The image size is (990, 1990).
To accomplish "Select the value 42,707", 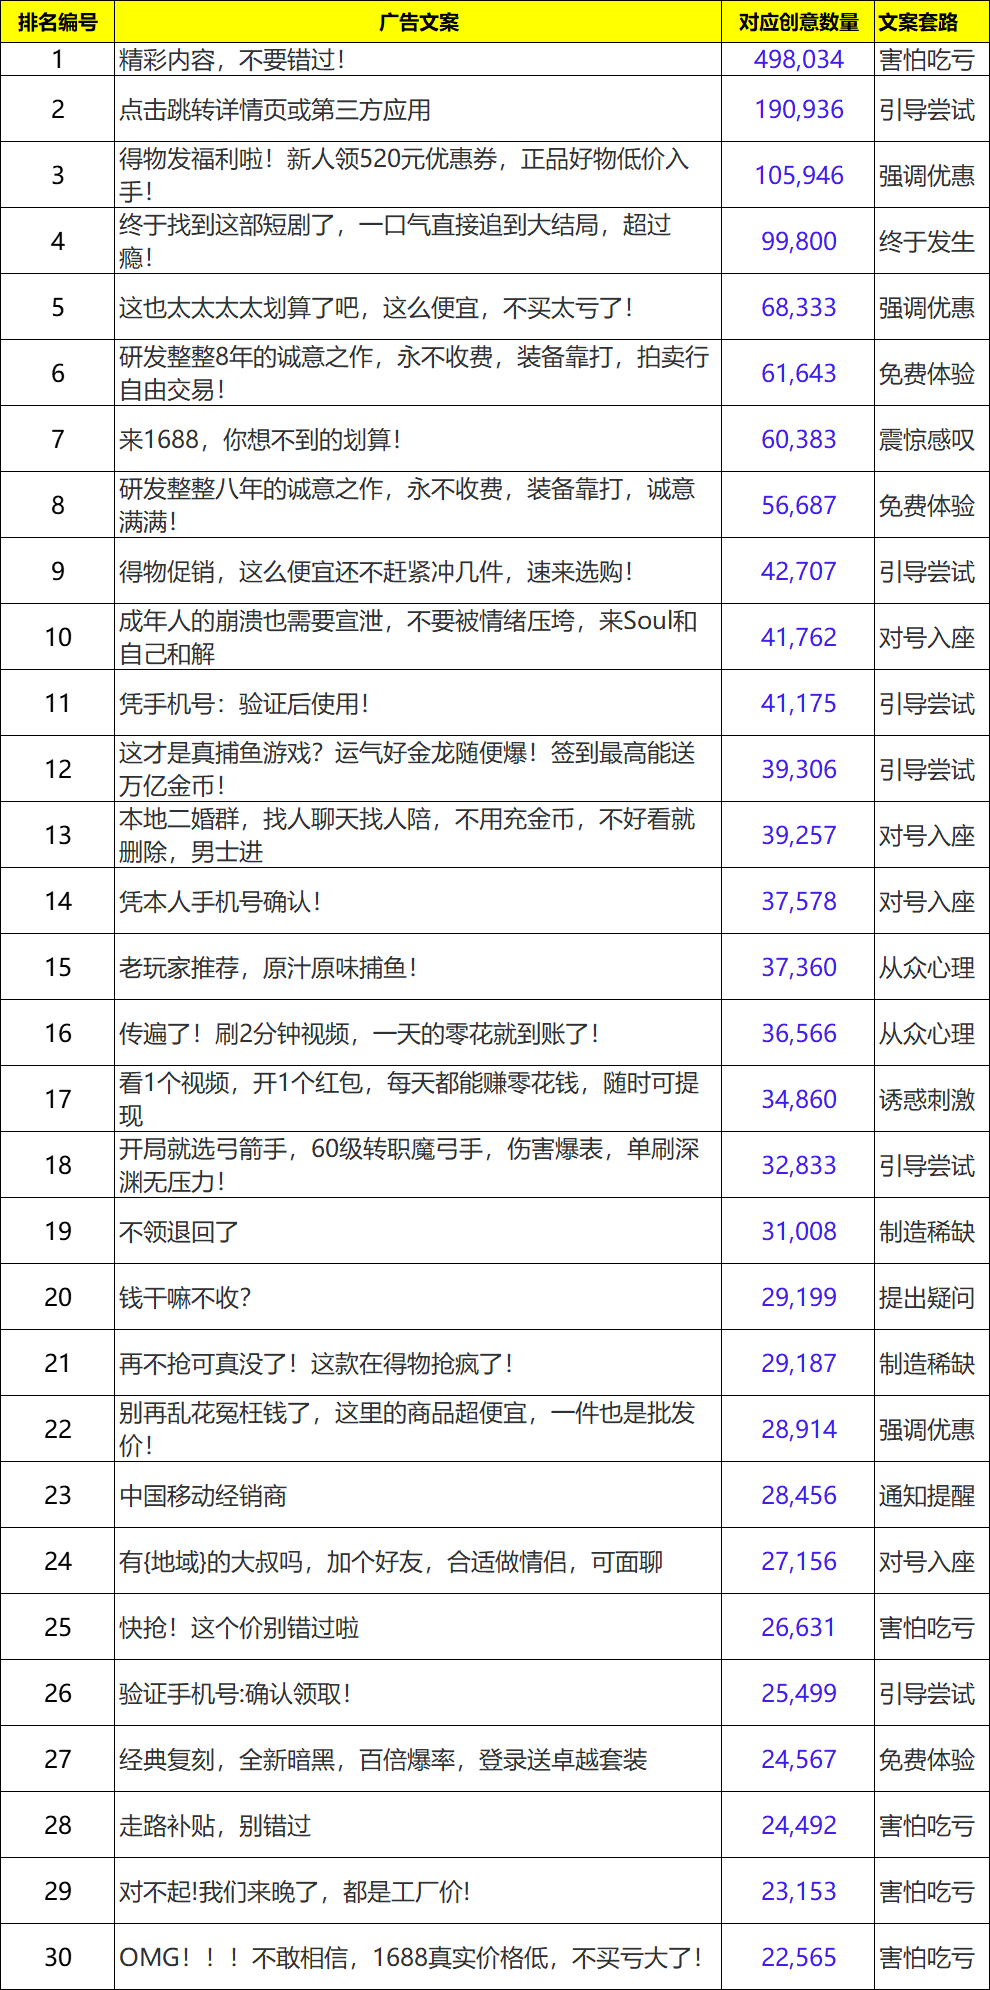I will click(x=799, y=572).
